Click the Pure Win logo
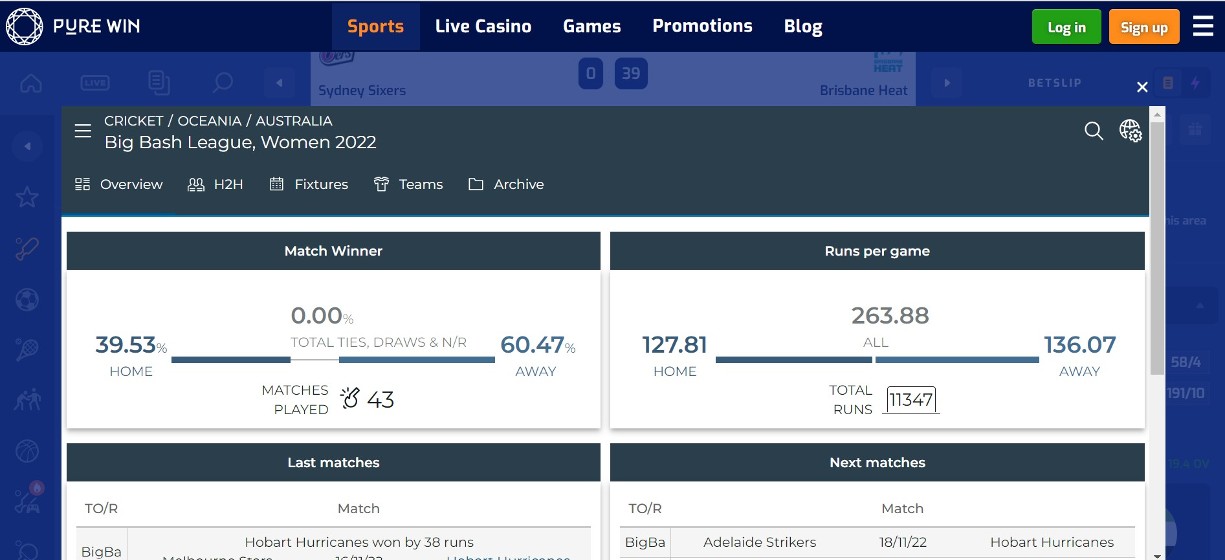1225x560 pixels. tap(72, 26)
